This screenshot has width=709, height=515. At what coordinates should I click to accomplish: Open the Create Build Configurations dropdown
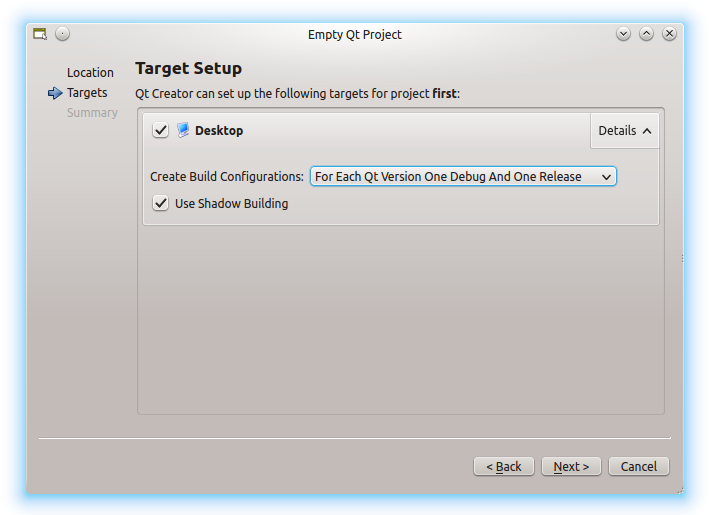coord(463,176)
